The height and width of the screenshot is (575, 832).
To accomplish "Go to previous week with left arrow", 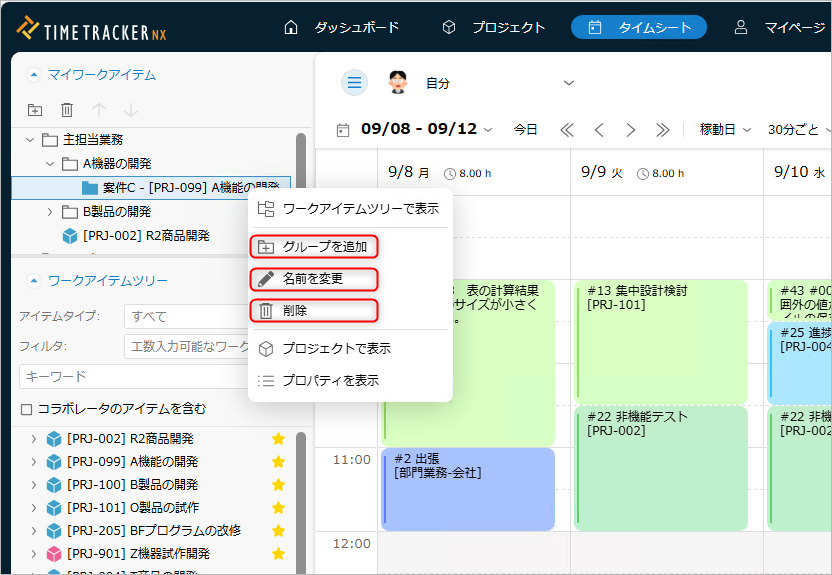I will (x=599, y=130).
